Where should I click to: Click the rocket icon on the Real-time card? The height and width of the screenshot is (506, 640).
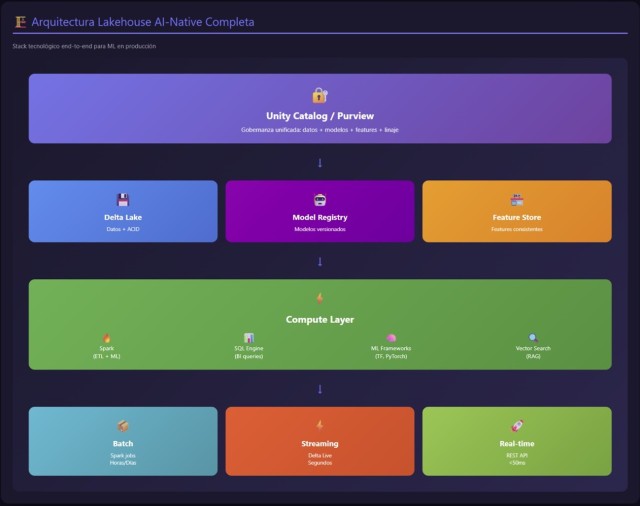tap(516, 426)
